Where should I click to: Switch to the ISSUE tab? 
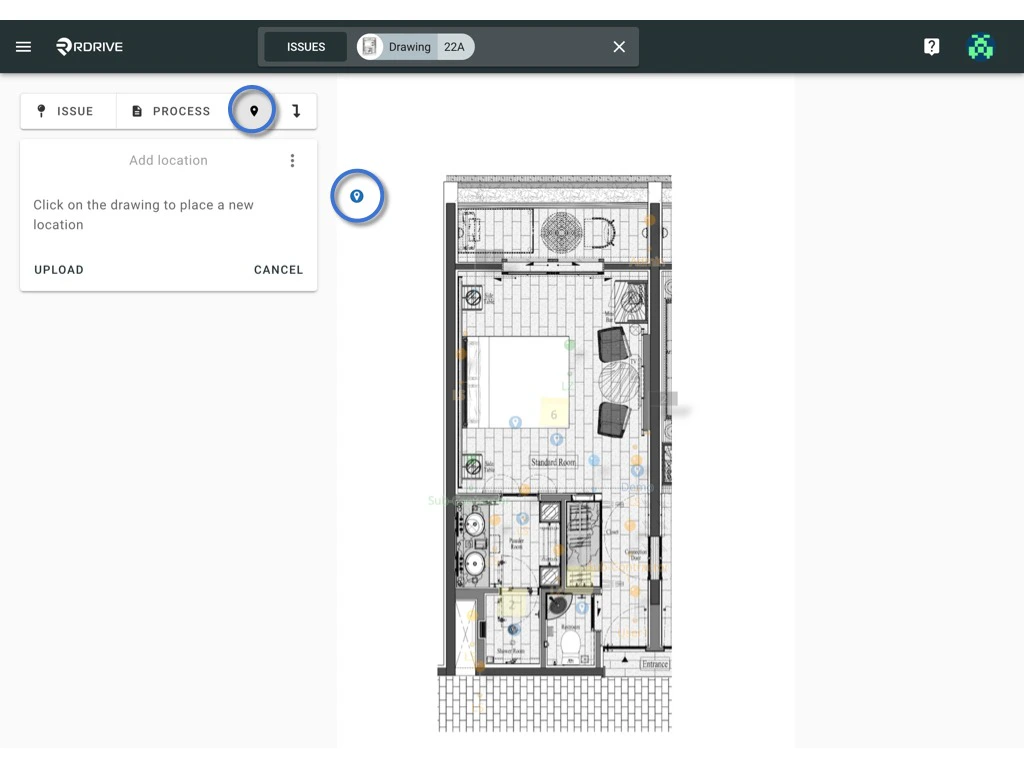pos(67,111)
